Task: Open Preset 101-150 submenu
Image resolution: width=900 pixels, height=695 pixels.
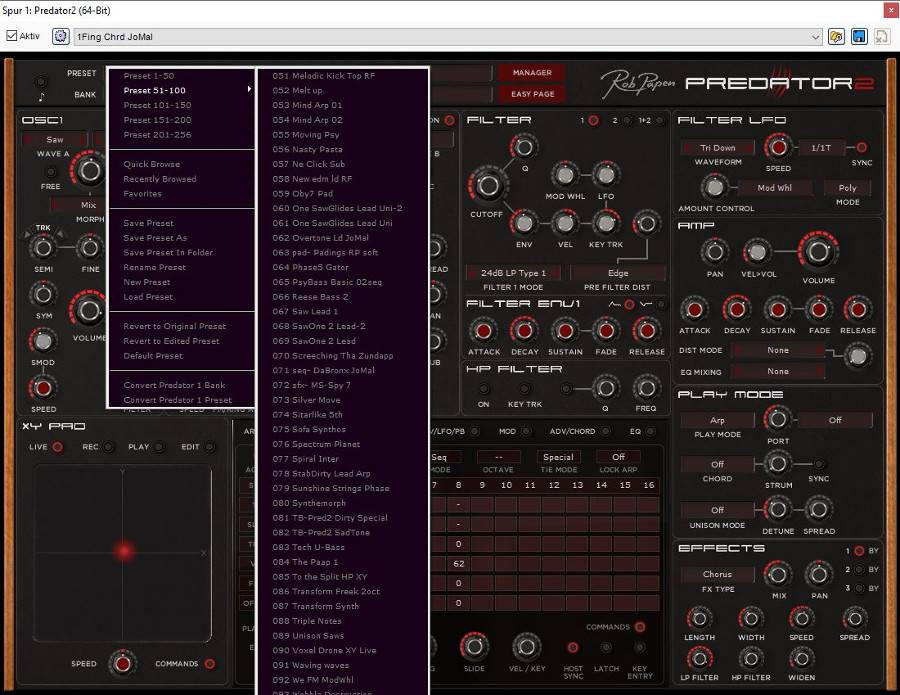Action: tap(181, 105)
